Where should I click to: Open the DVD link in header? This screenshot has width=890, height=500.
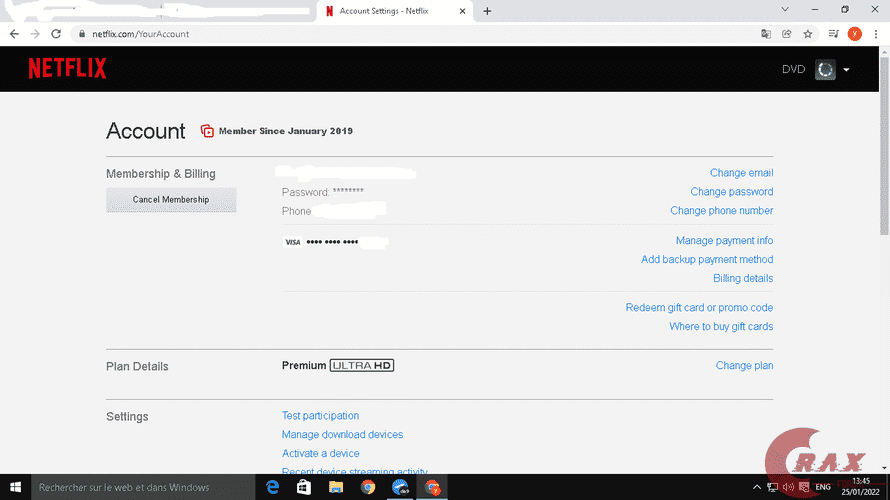click(x=793, y=69)
